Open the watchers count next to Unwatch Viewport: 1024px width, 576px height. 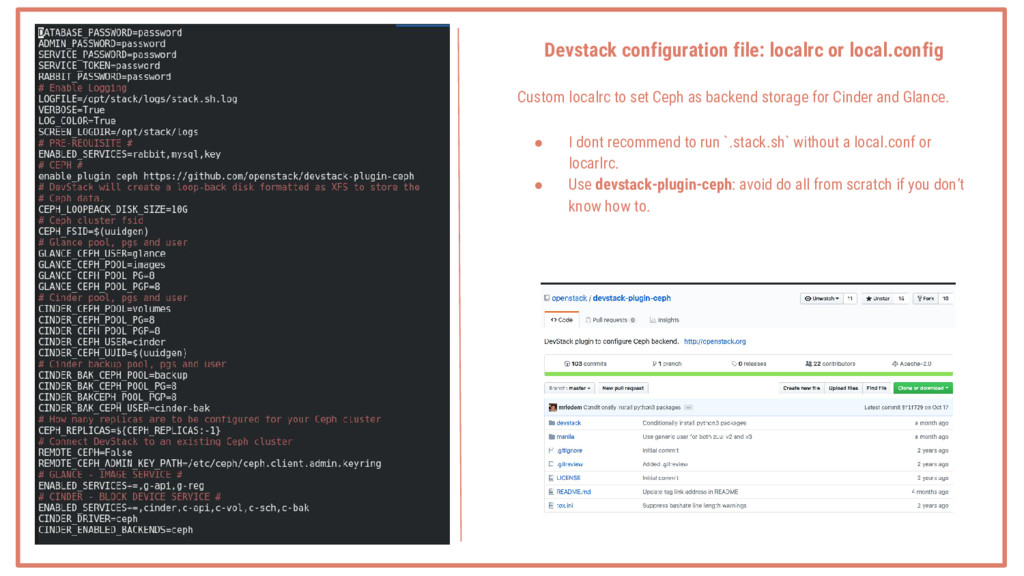coord(850,298)
